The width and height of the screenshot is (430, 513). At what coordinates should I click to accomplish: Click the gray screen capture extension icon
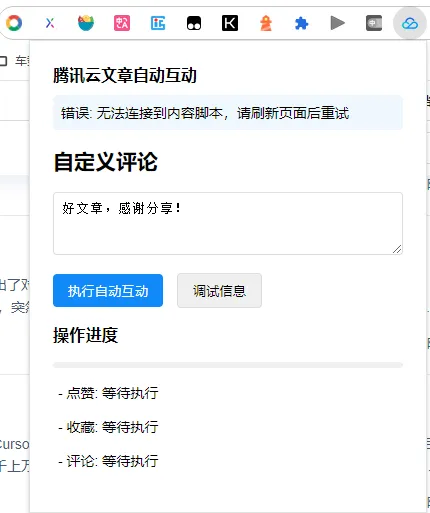point(374,23)
